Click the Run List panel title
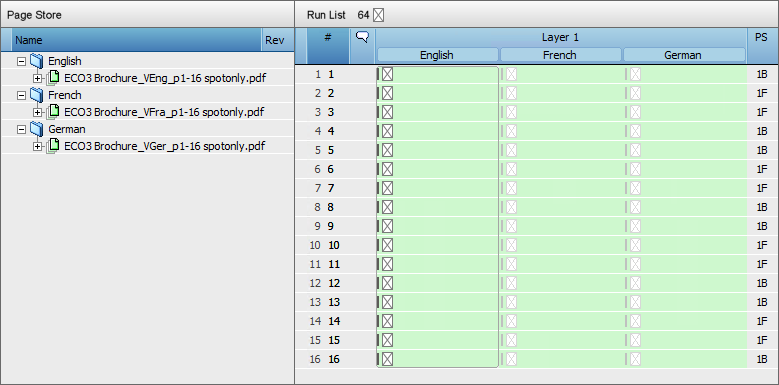 click(x=326, y=15)
